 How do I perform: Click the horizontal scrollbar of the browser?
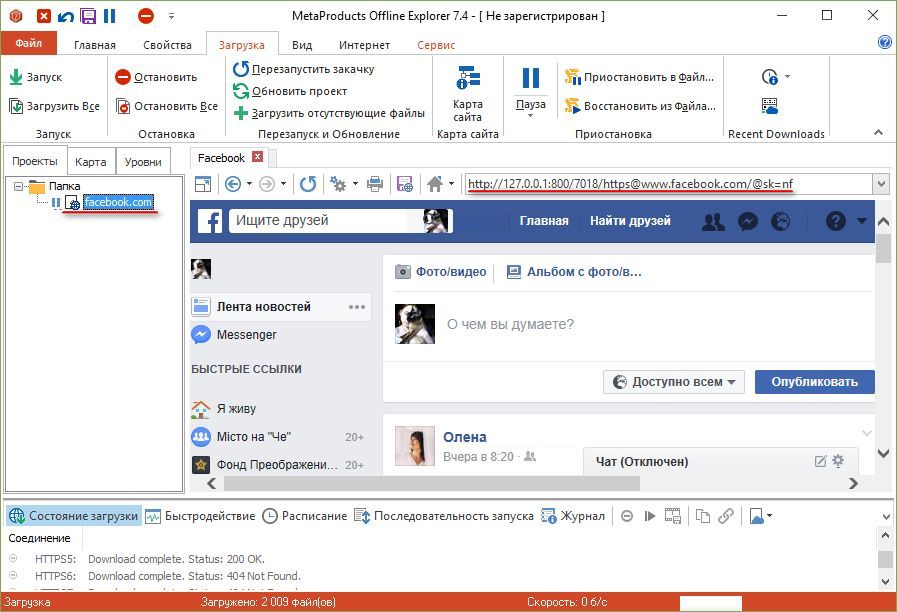coord(431,483)
